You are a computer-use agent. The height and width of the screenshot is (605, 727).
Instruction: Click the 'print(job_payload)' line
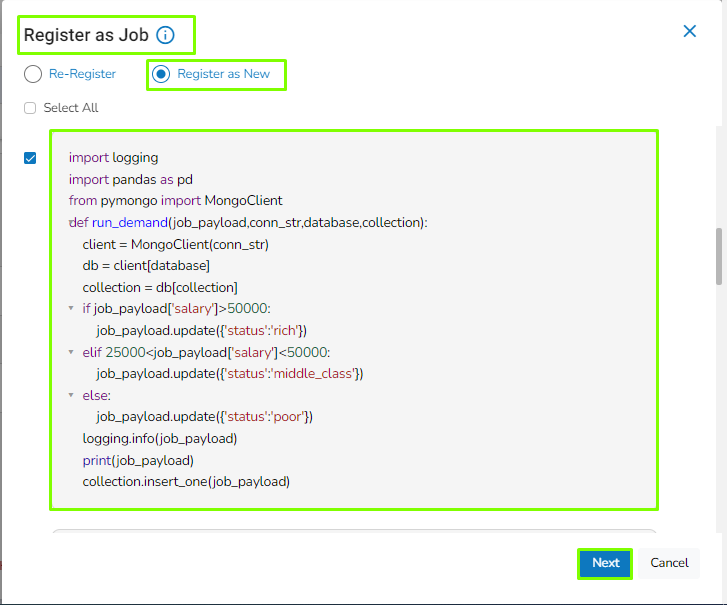(138, 460)
